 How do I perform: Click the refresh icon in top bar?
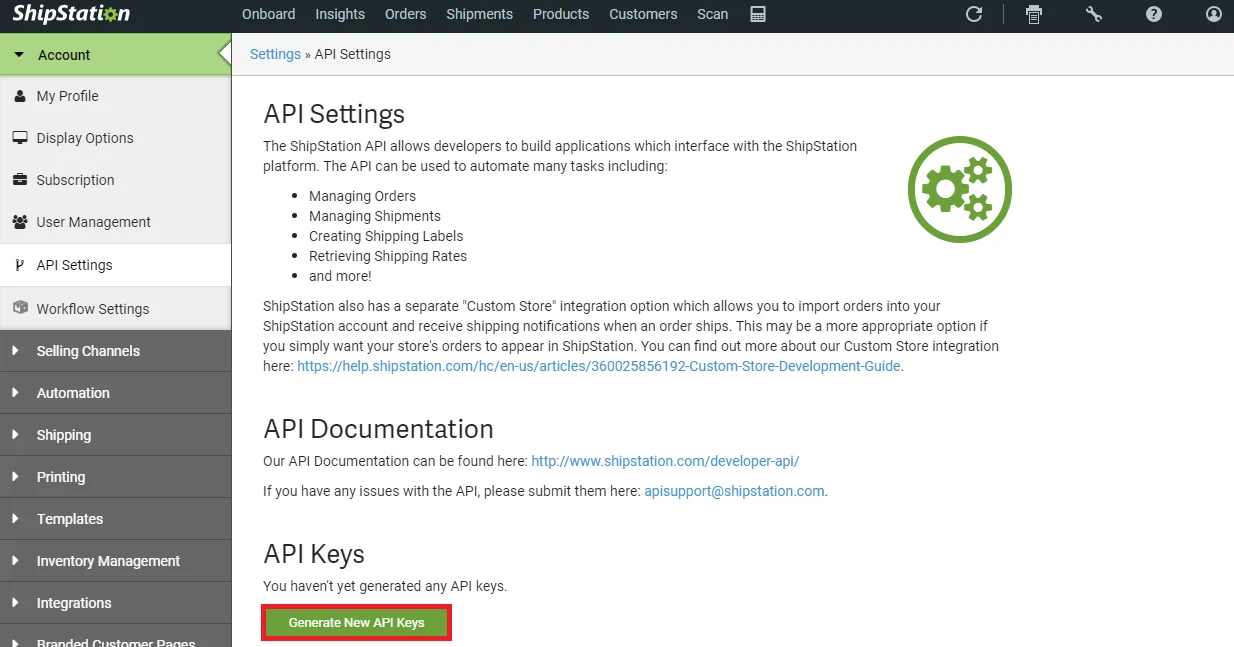974,14
